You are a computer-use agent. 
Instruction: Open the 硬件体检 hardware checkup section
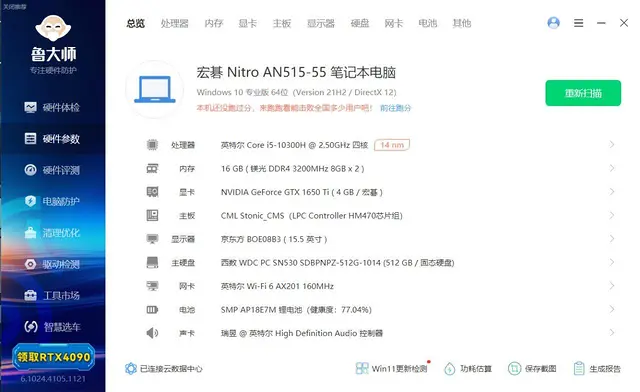52,107
